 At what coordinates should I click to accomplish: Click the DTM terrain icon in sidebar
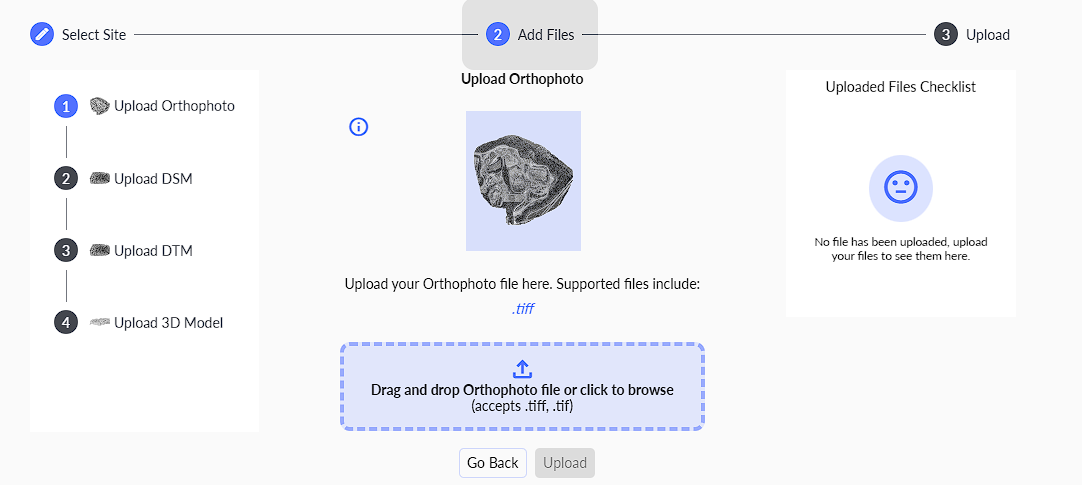(99, 250)
